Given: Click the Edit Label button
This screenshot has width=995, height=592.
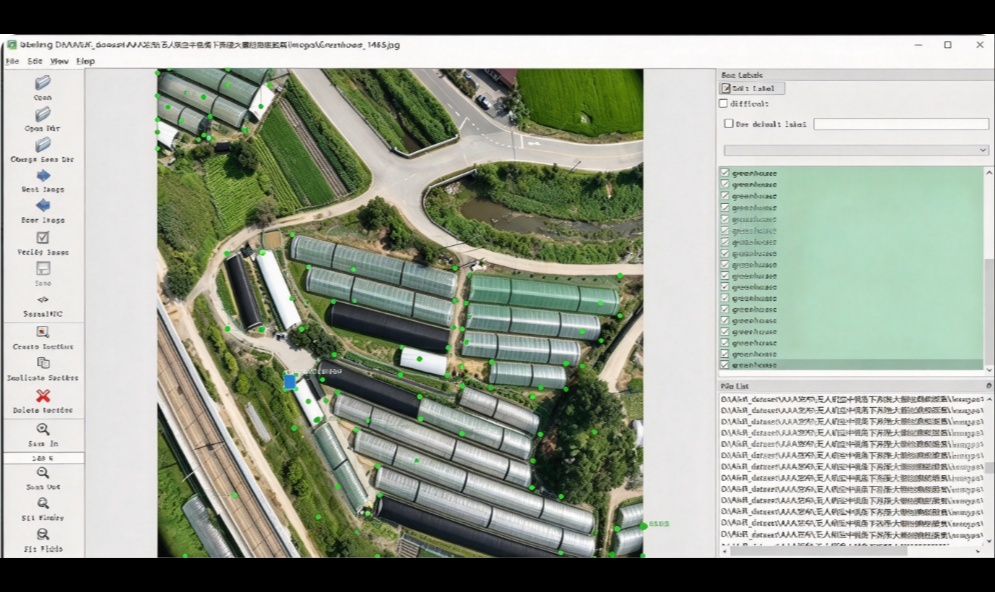Looking at the screenshot, I should (751, 88).
